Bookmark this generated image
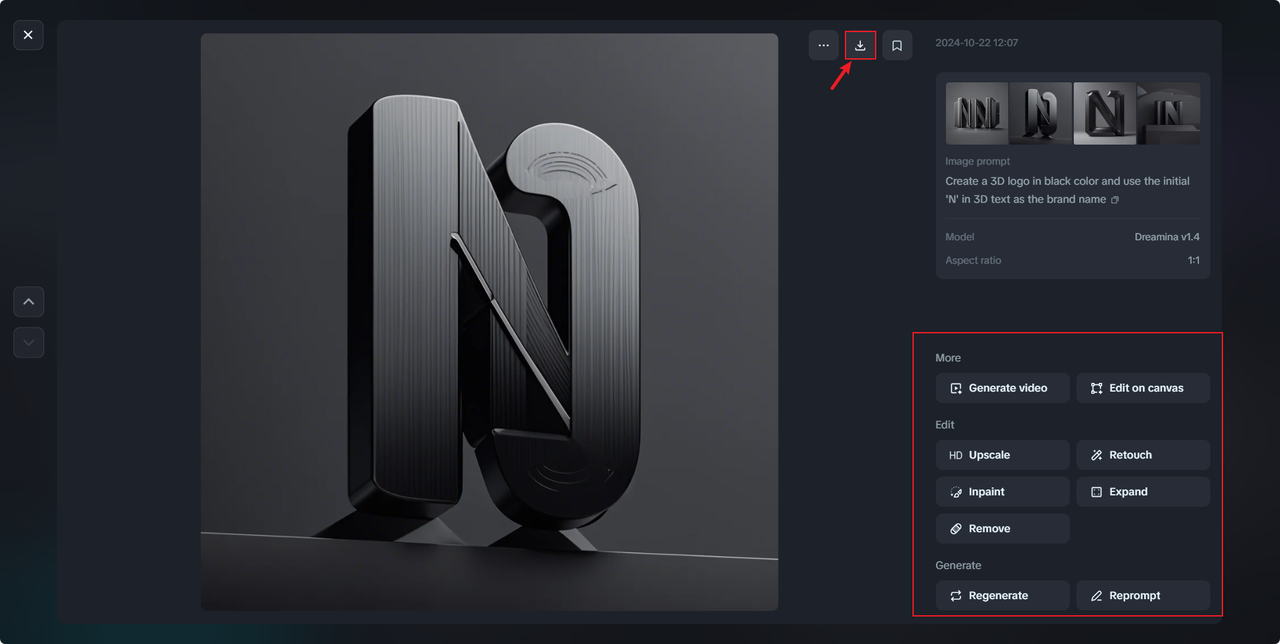The image size is (1280, 644). click(897, 45)
